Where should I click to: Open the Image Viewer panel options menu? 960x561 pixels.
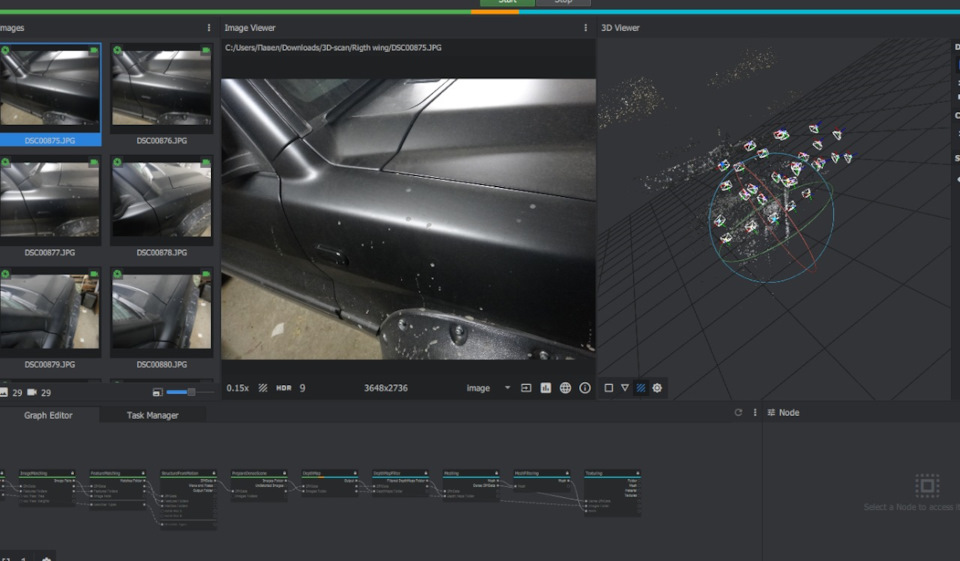coord(585,28)
